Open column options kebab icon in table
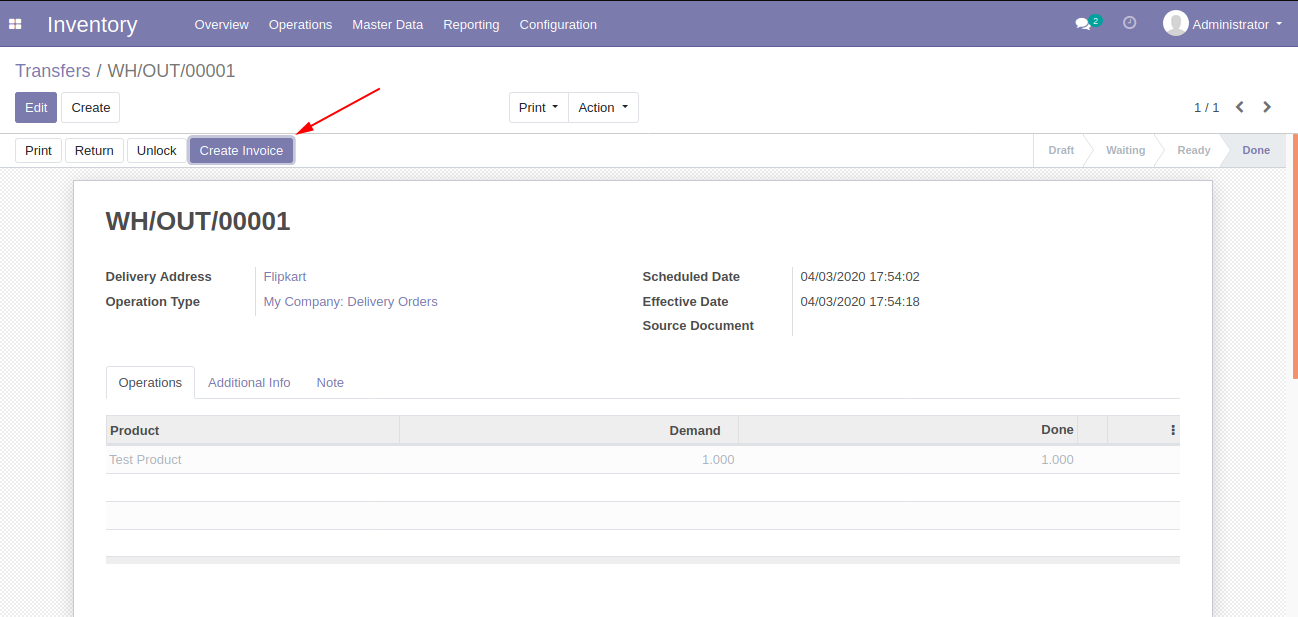The height and width of the screenshot is (617, 1298). pos(1172,430)
